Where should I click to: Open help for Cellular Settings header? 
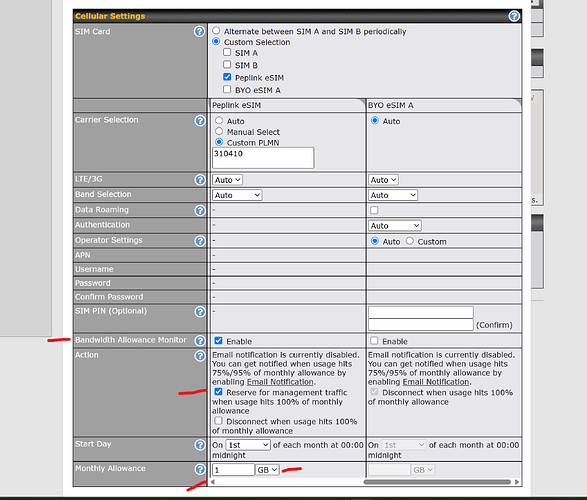click(x=514, y=16)
